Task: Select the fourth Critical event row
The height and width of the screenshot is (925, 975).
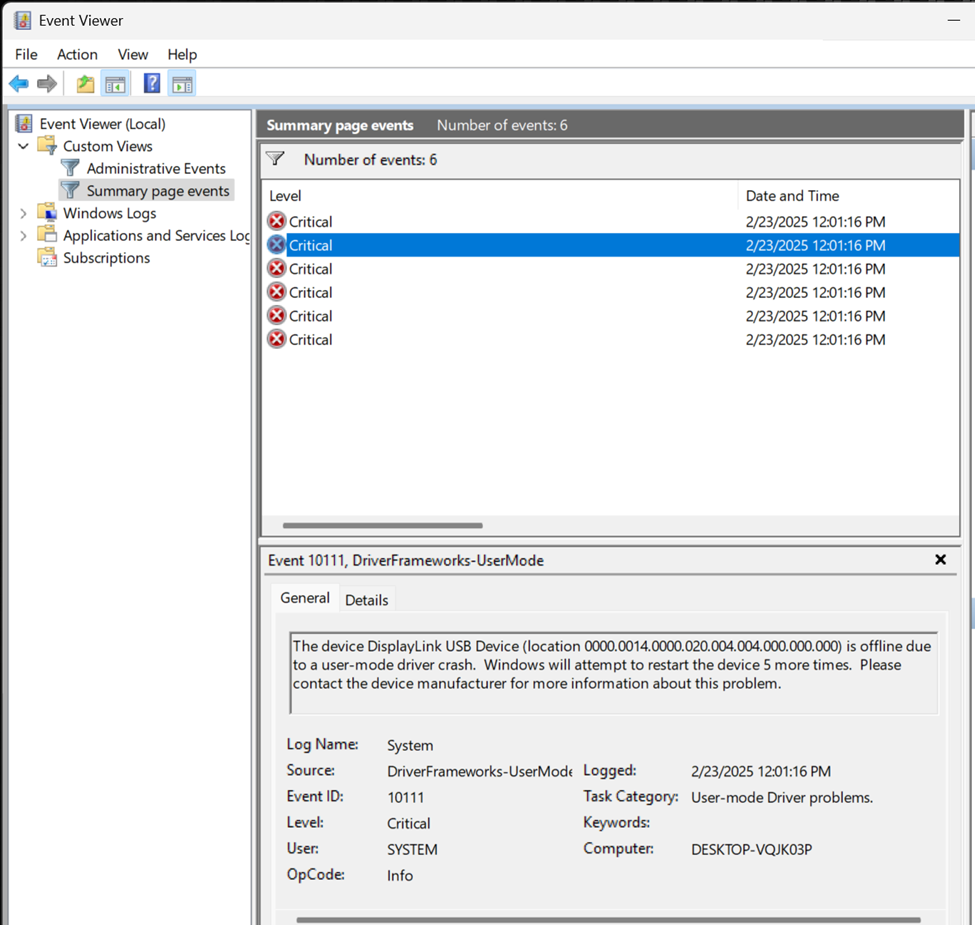Action: tap(611, 292)
